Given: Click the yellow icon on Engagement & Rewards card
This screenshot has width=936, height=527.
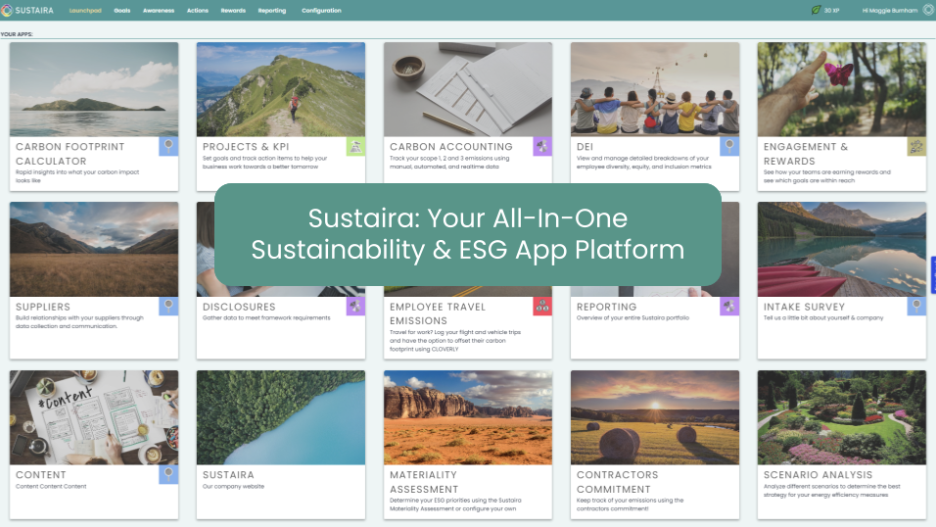Looking at the screenshot, I should pyautogui.click(x=916, y=146).
